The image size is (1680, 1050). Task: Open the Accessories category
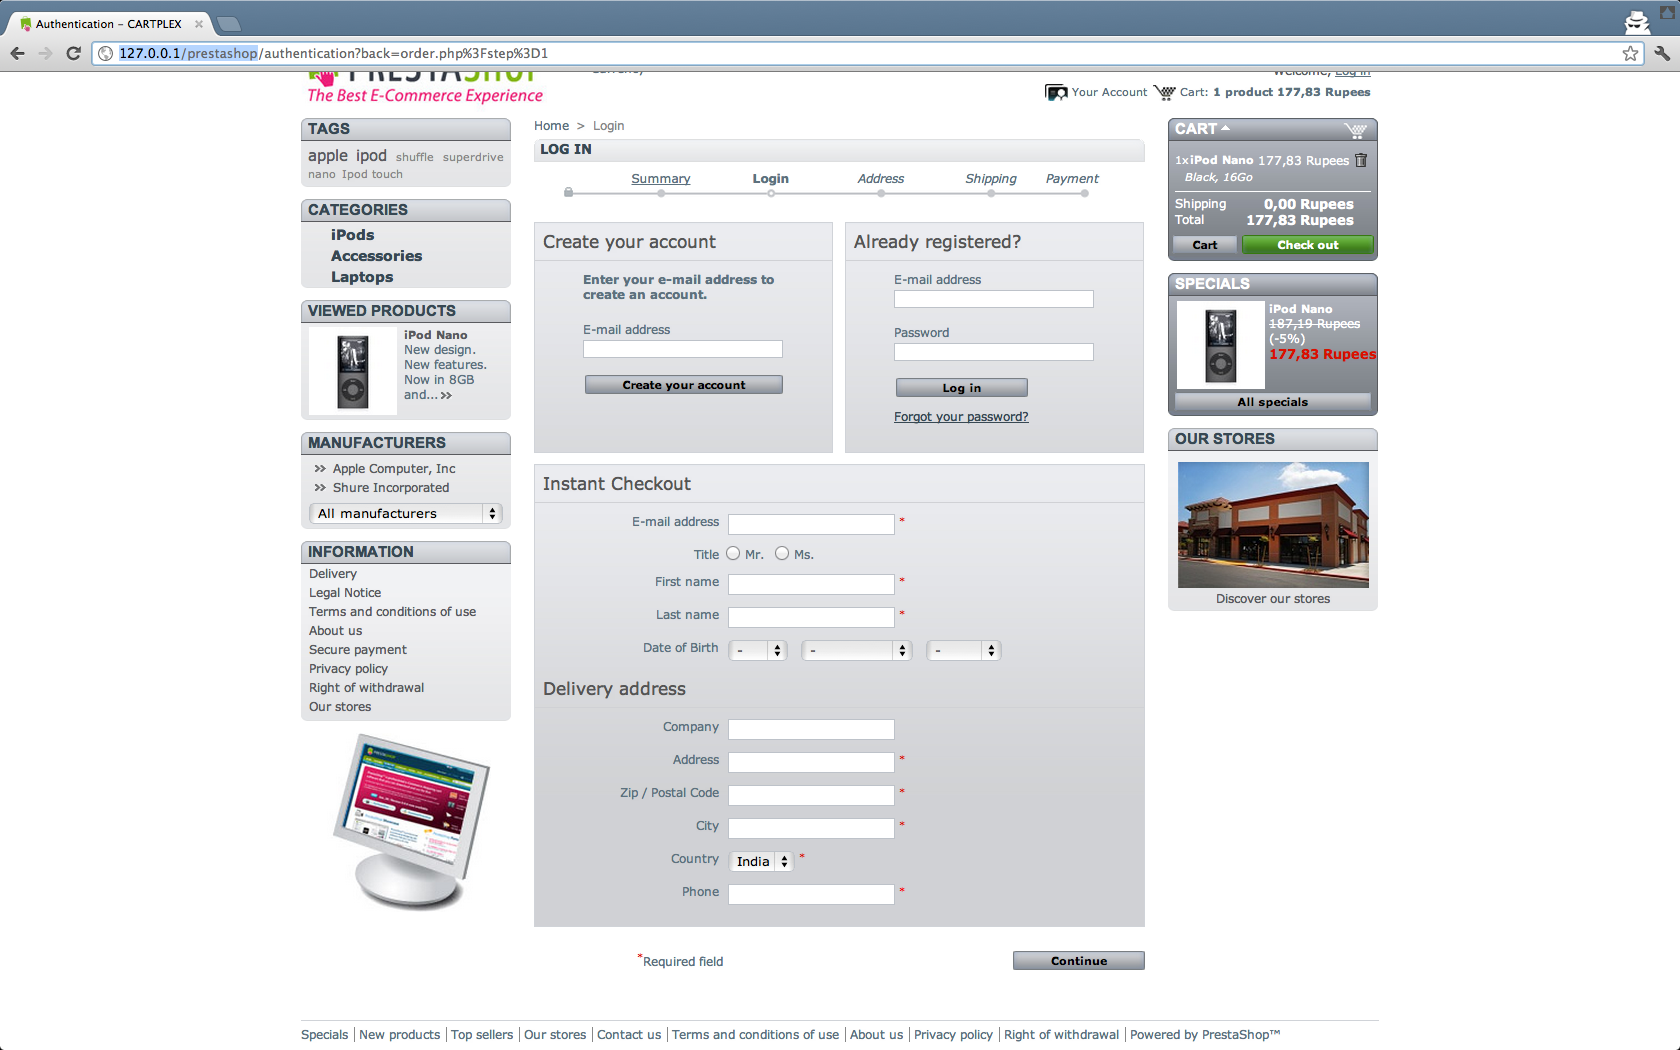pyautogui.click(x=377, y=256)
